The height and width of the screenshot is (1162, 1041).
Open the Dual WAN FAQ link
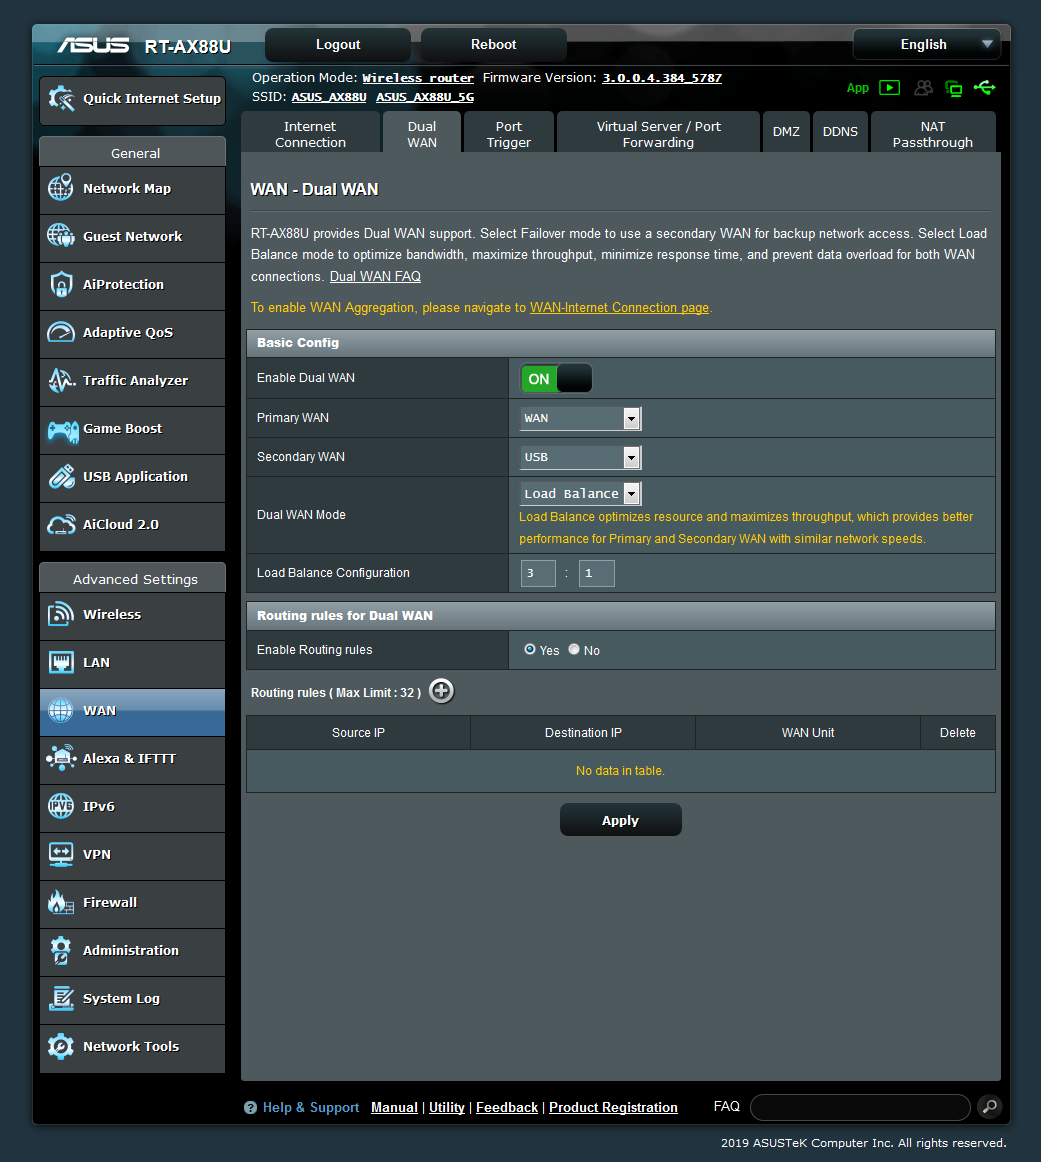pyautogui.click(x=375, y=276)
